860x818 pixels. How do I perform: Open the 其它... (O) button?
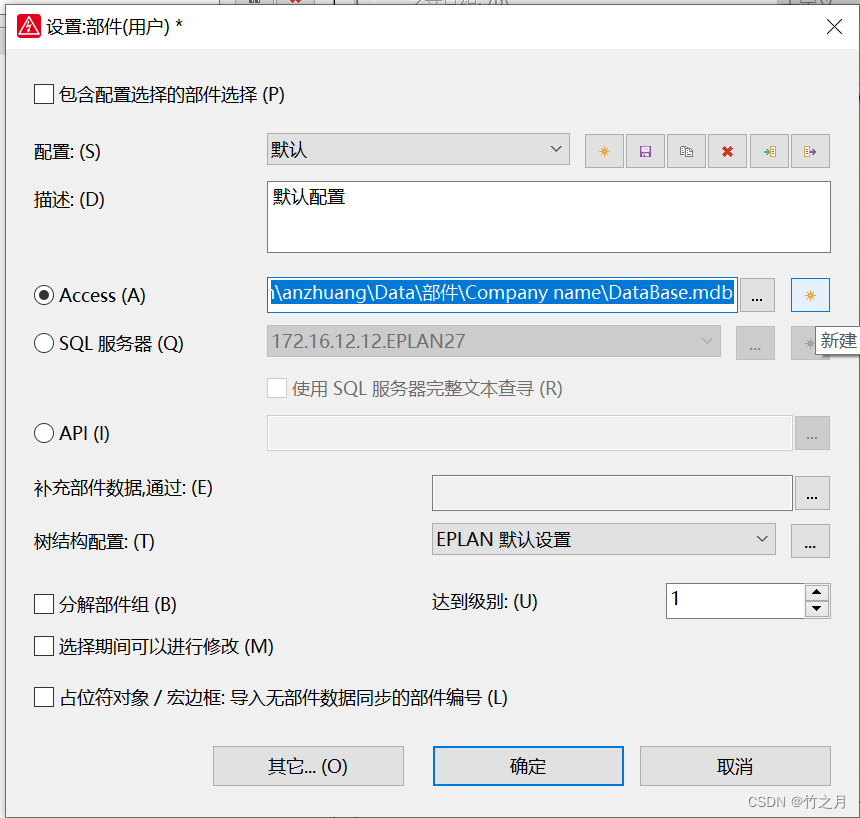pyautogui.click(x=308, y=766)
